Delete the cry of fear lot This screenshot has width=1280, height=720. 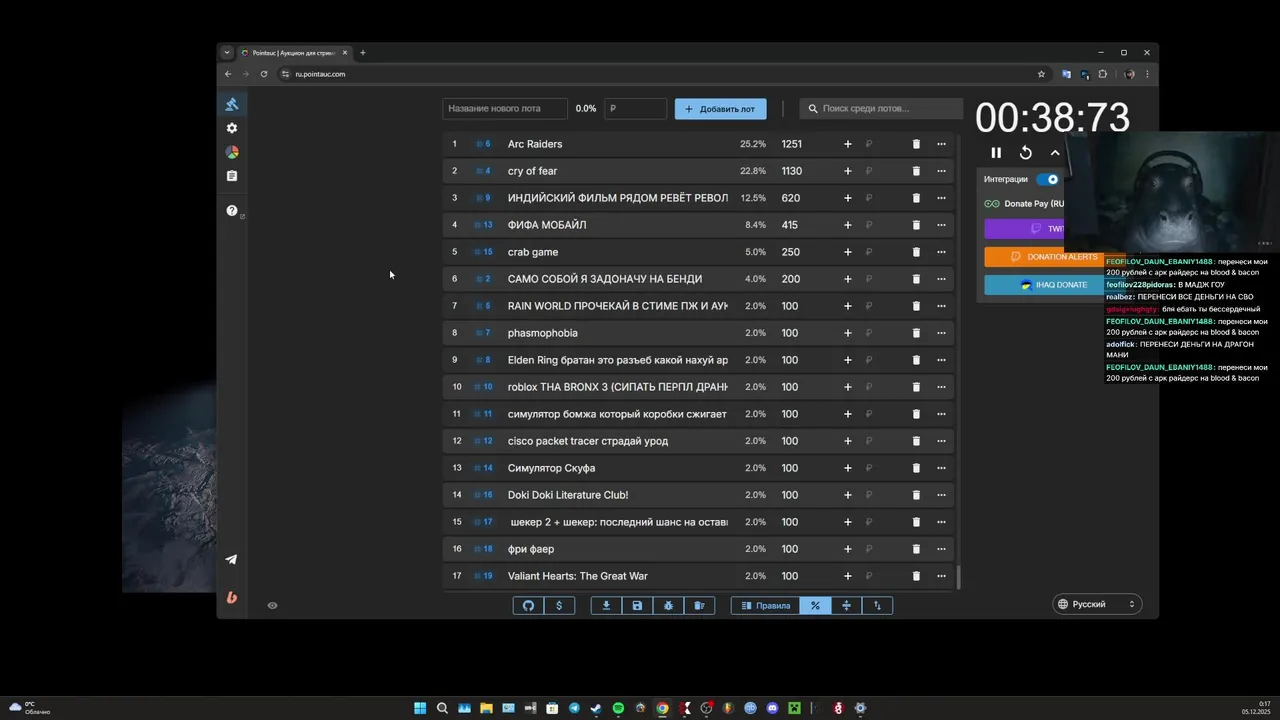coord(916,171)
